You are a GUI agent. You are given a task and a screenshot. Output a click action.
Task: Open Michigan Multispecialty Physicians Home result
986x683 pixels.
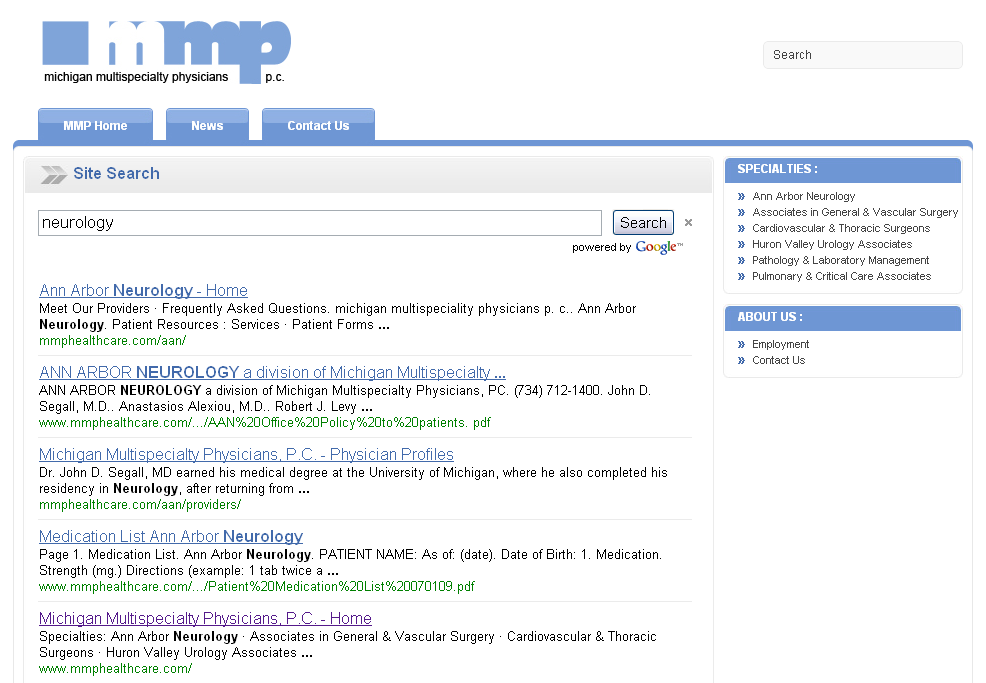pos(205,619)
